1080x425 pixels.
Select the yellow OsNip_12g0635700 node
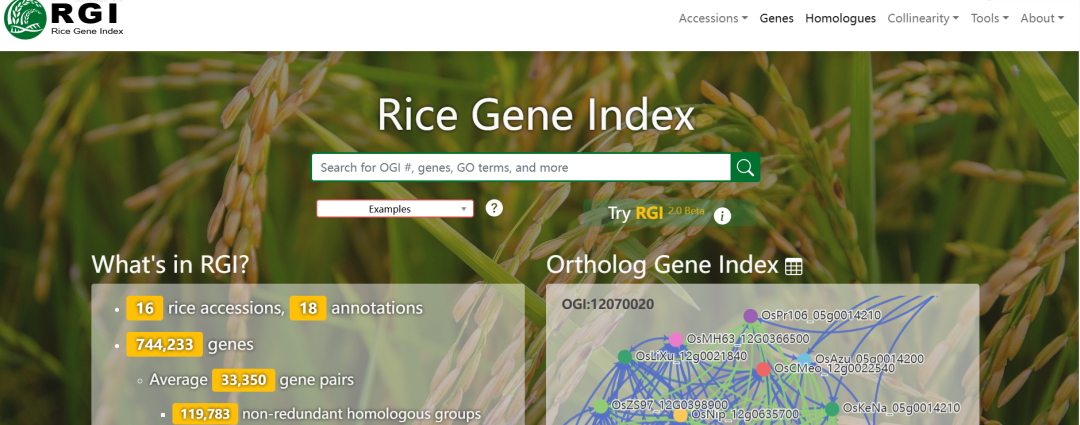(681, 415)
